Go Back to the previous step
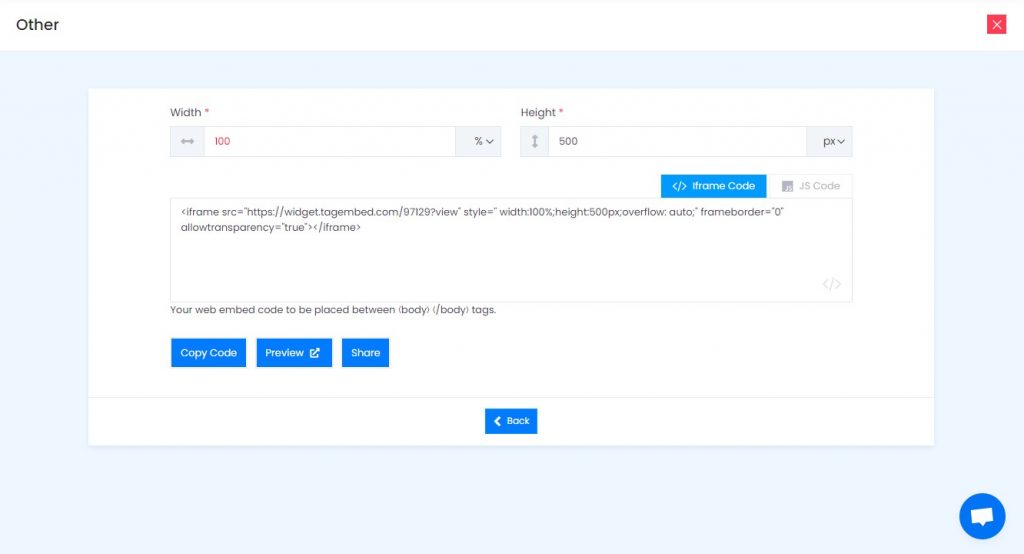 point(511,421)
